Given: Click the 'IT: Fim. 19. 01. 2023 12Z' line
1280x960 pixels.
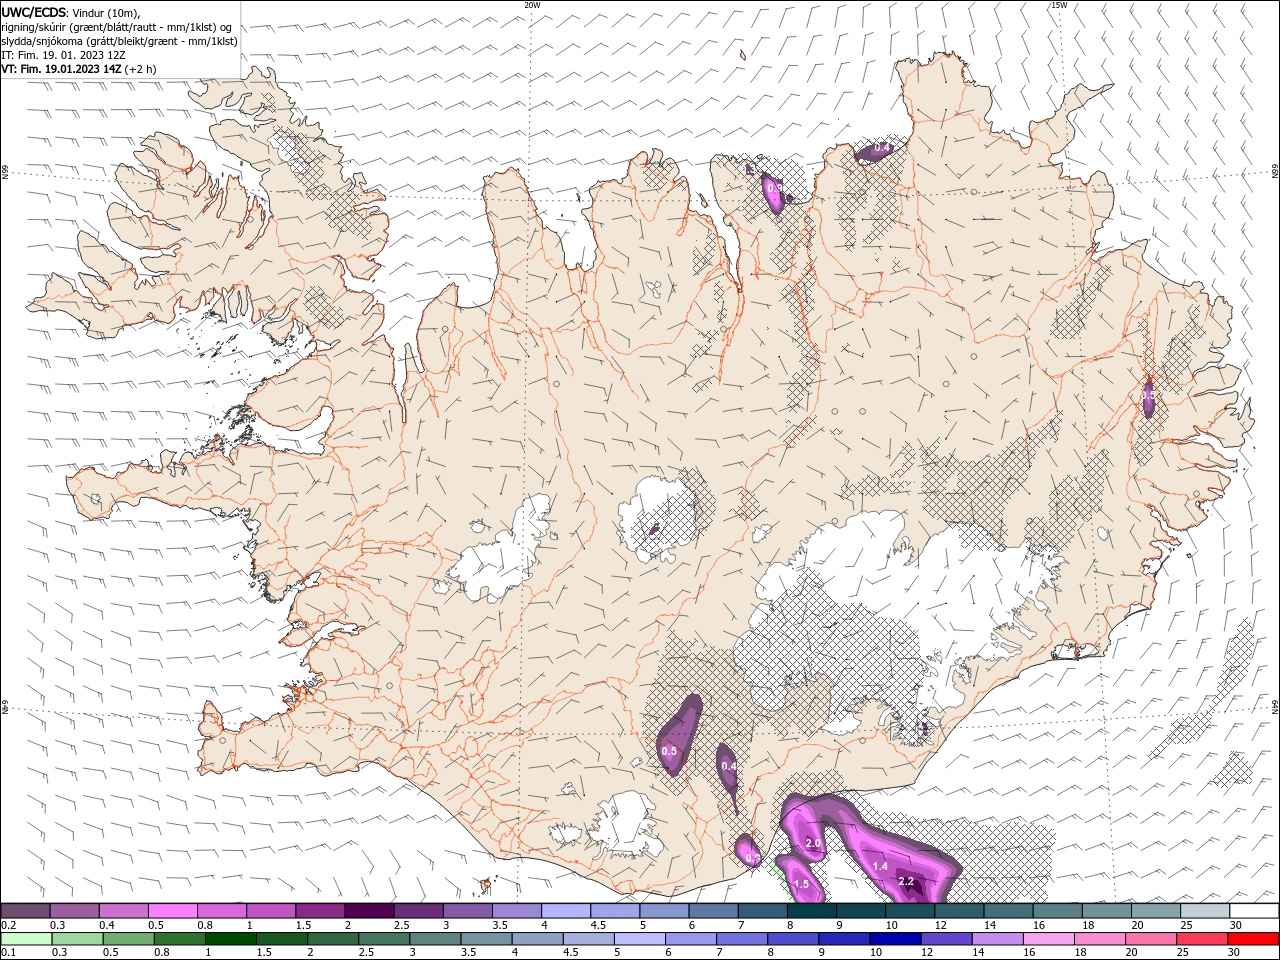Looking at the screenshot, I should 63,55.
